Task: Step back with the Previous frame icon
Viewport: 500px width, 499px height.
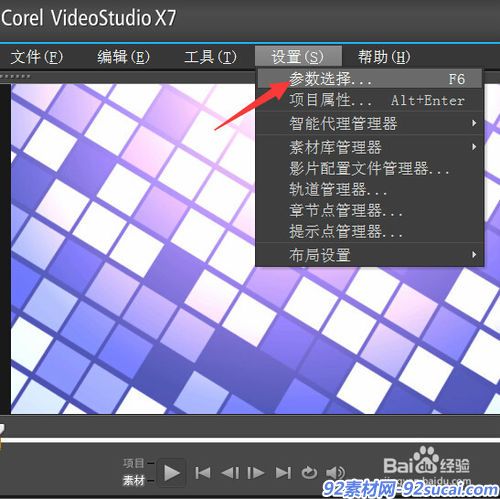Action: (230, 473)
